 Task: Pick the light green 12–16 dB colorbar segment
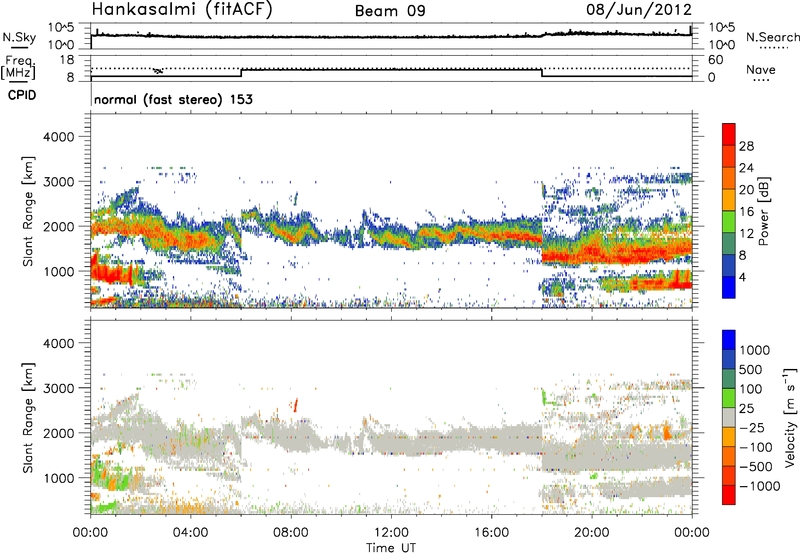(729, 222)
